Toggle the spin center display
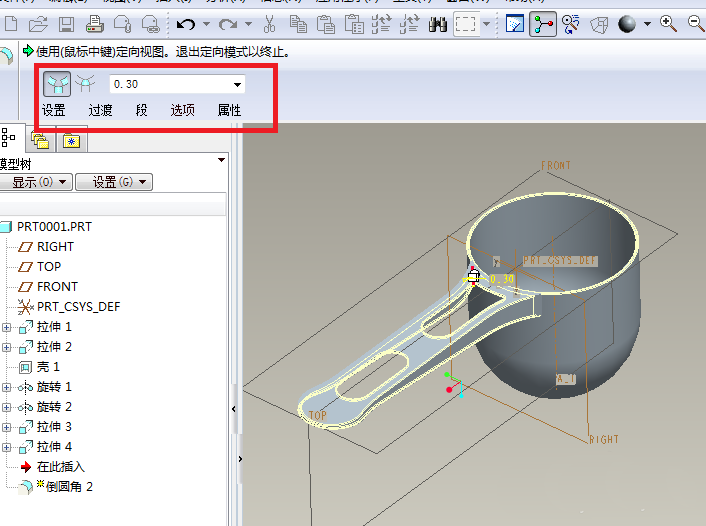706x526 pixels. 543,24
